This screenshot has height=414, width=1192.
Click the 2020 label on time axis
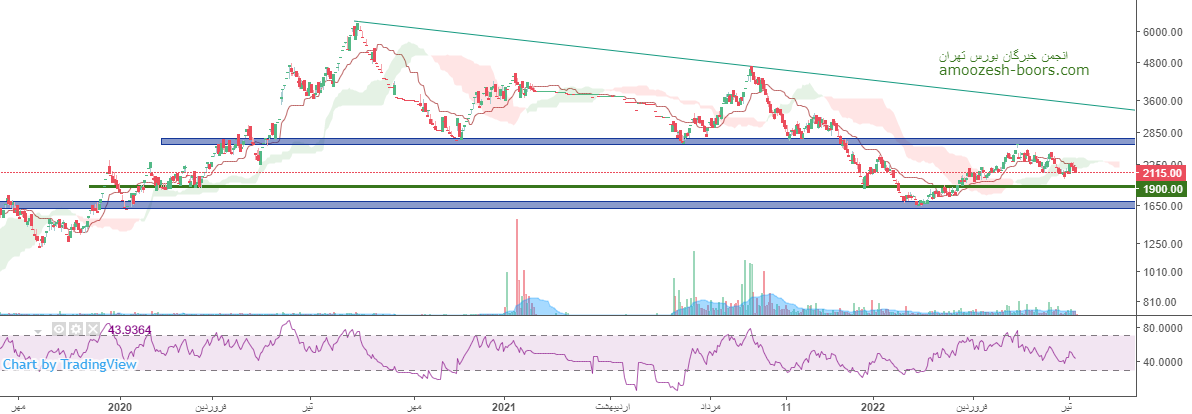120,407
